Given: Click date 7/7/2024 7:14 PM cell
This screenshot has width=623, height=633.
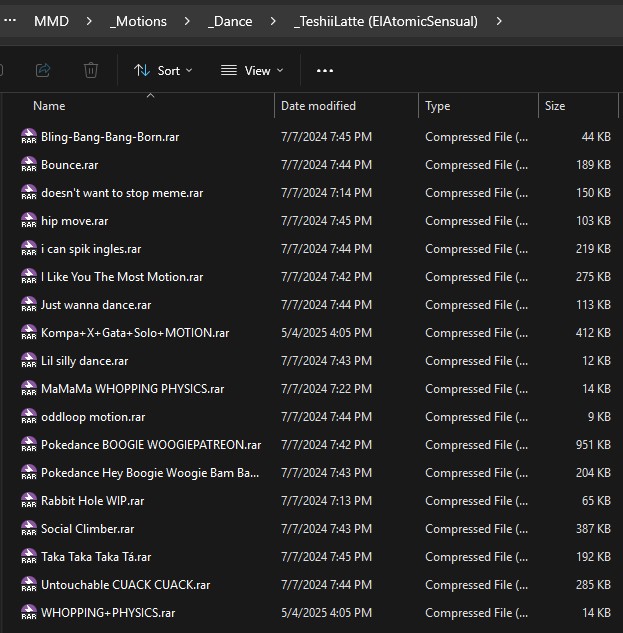Looking at the screenshot, I should coord(326,193).
